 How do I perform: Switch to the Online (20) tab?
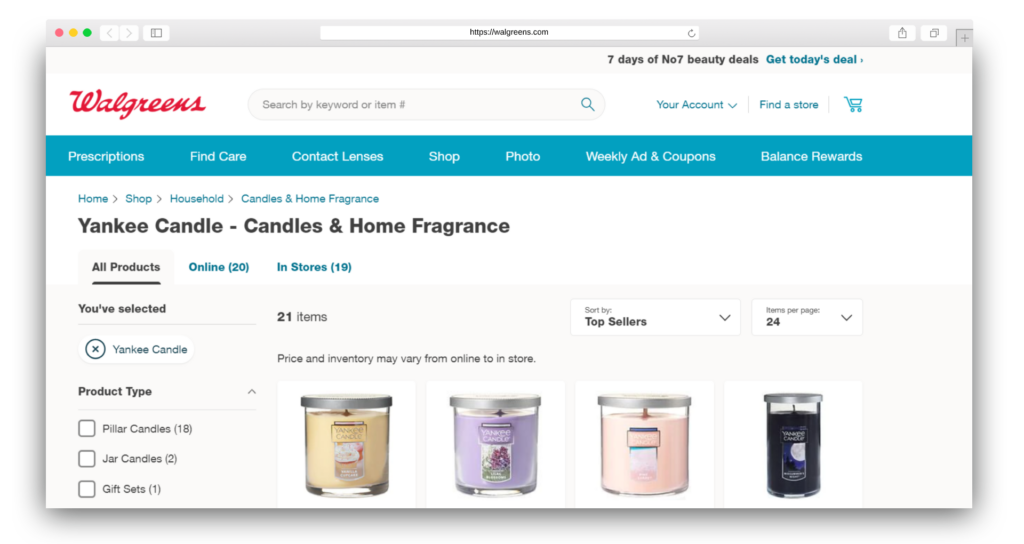[219, 267]
